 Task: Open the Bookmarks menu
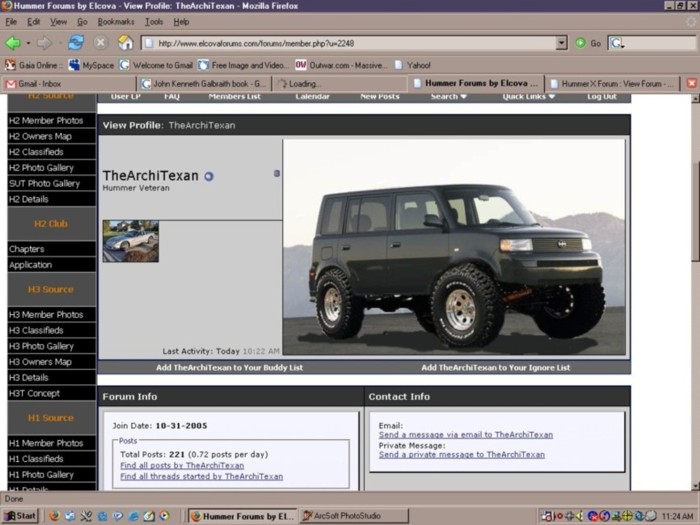(116, 22)
